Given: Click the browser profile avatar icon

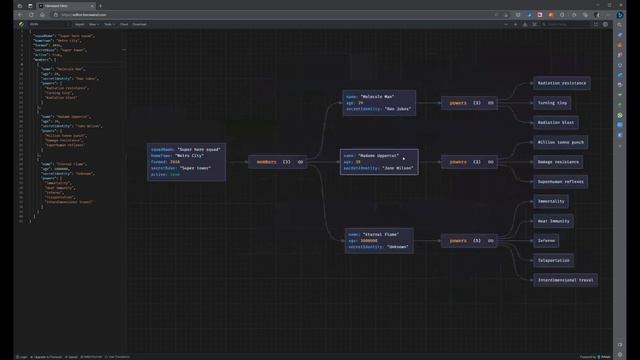Looking at the screenshot, I should point(597,15).
